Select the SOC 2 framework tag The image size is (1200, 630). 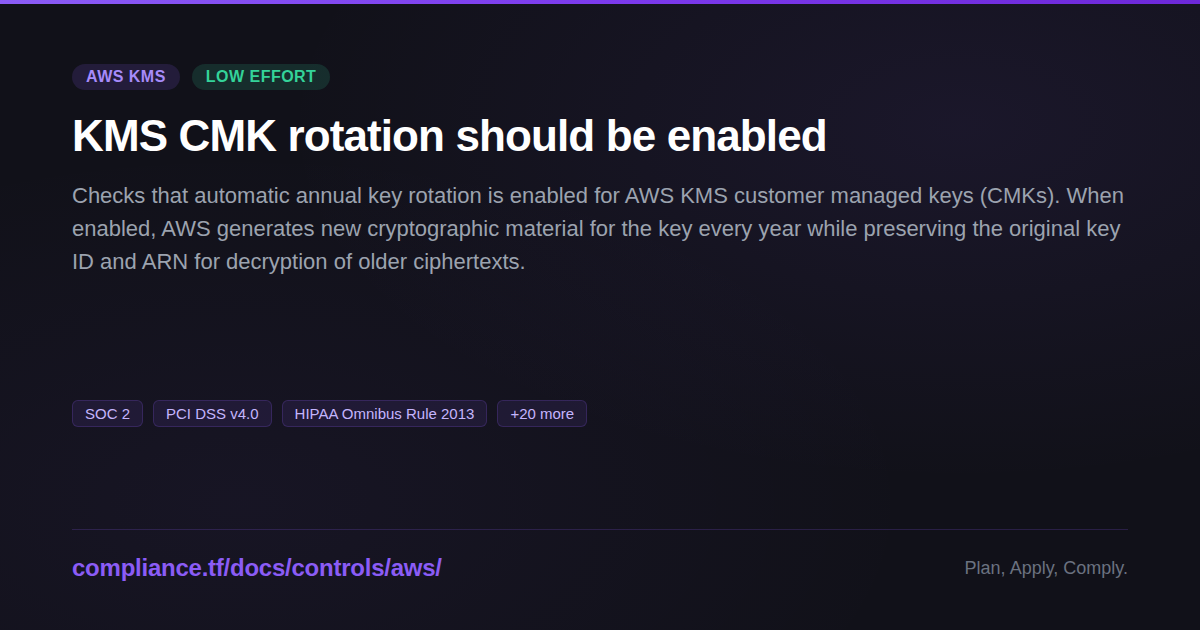108,414
